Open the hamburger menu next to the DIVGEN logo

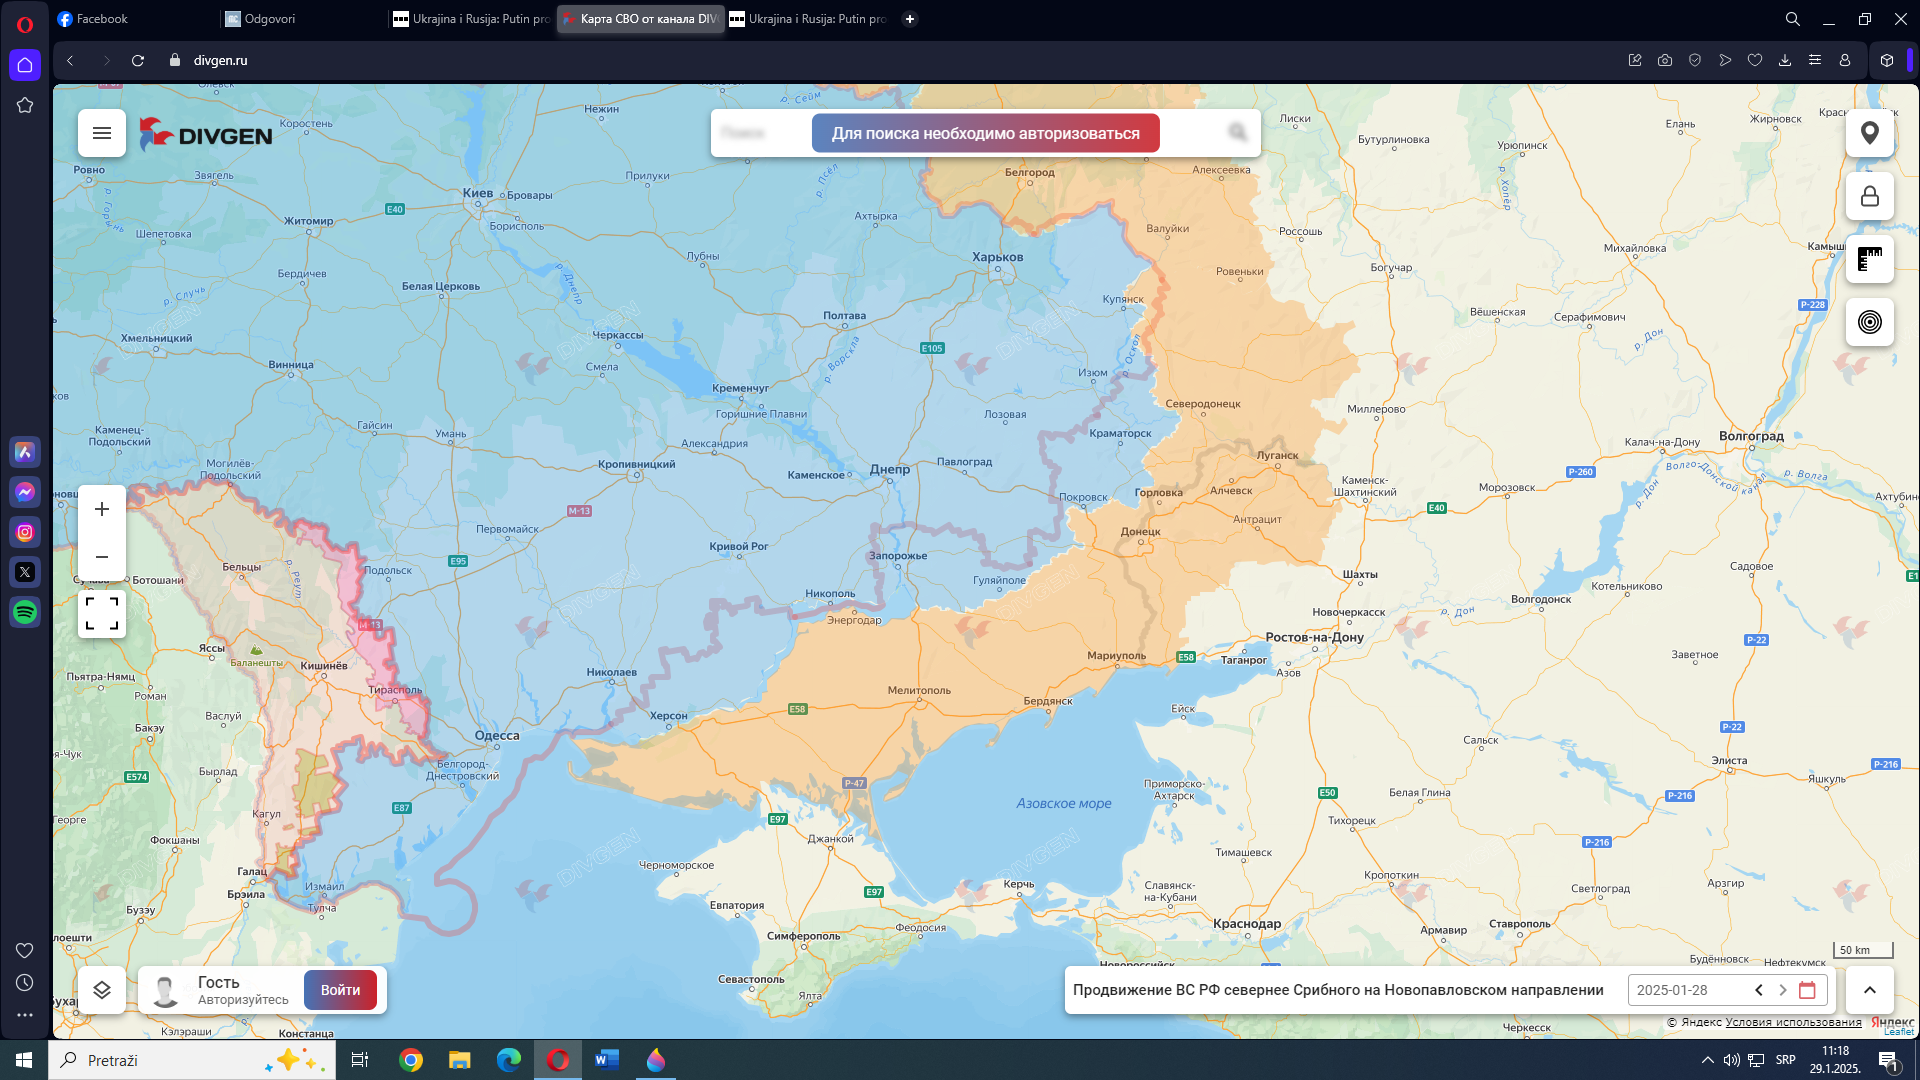tap(102, 133)
